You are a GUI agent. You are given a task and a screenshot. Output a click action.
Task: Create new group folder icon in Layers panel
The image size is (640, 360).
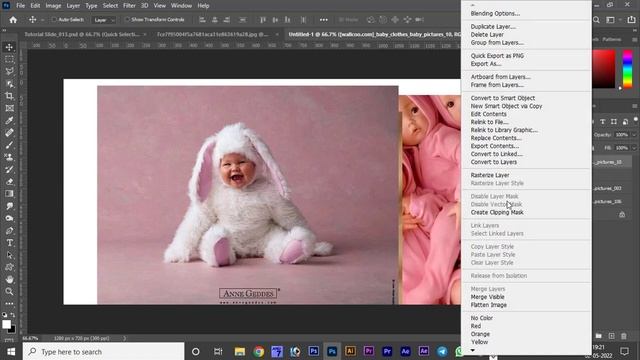599,336
